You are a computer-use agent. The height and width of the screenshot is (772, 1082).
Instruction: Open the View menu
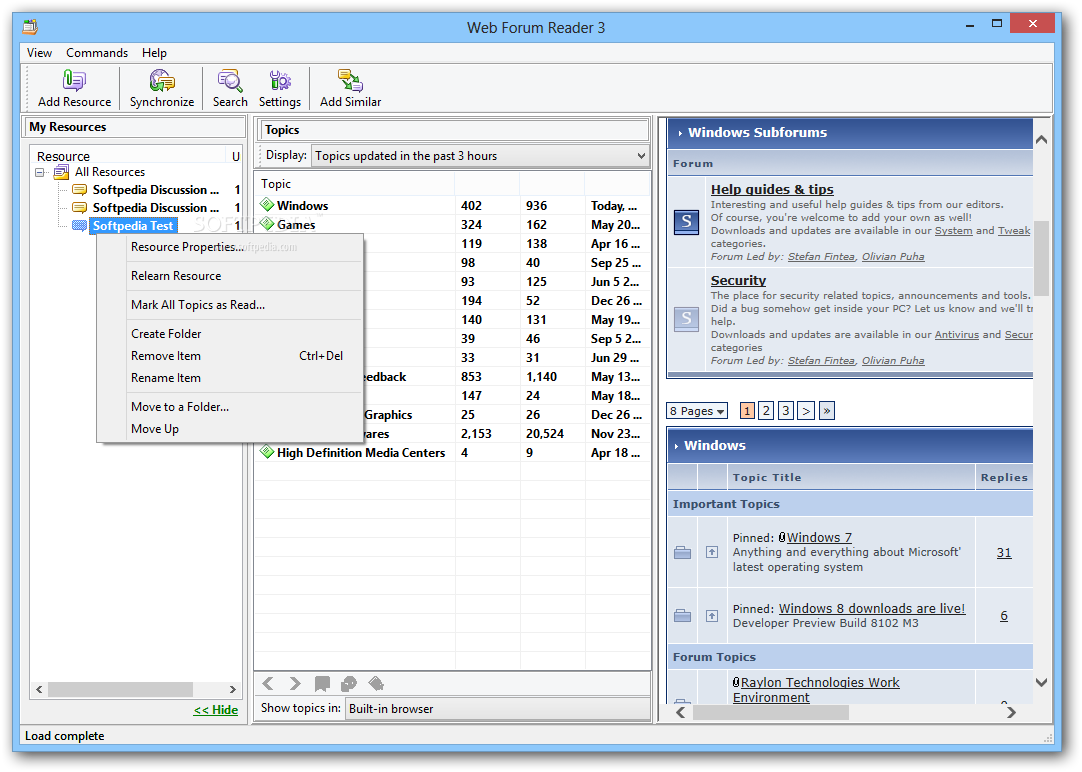pyautogui.click(x=39, y=53)
